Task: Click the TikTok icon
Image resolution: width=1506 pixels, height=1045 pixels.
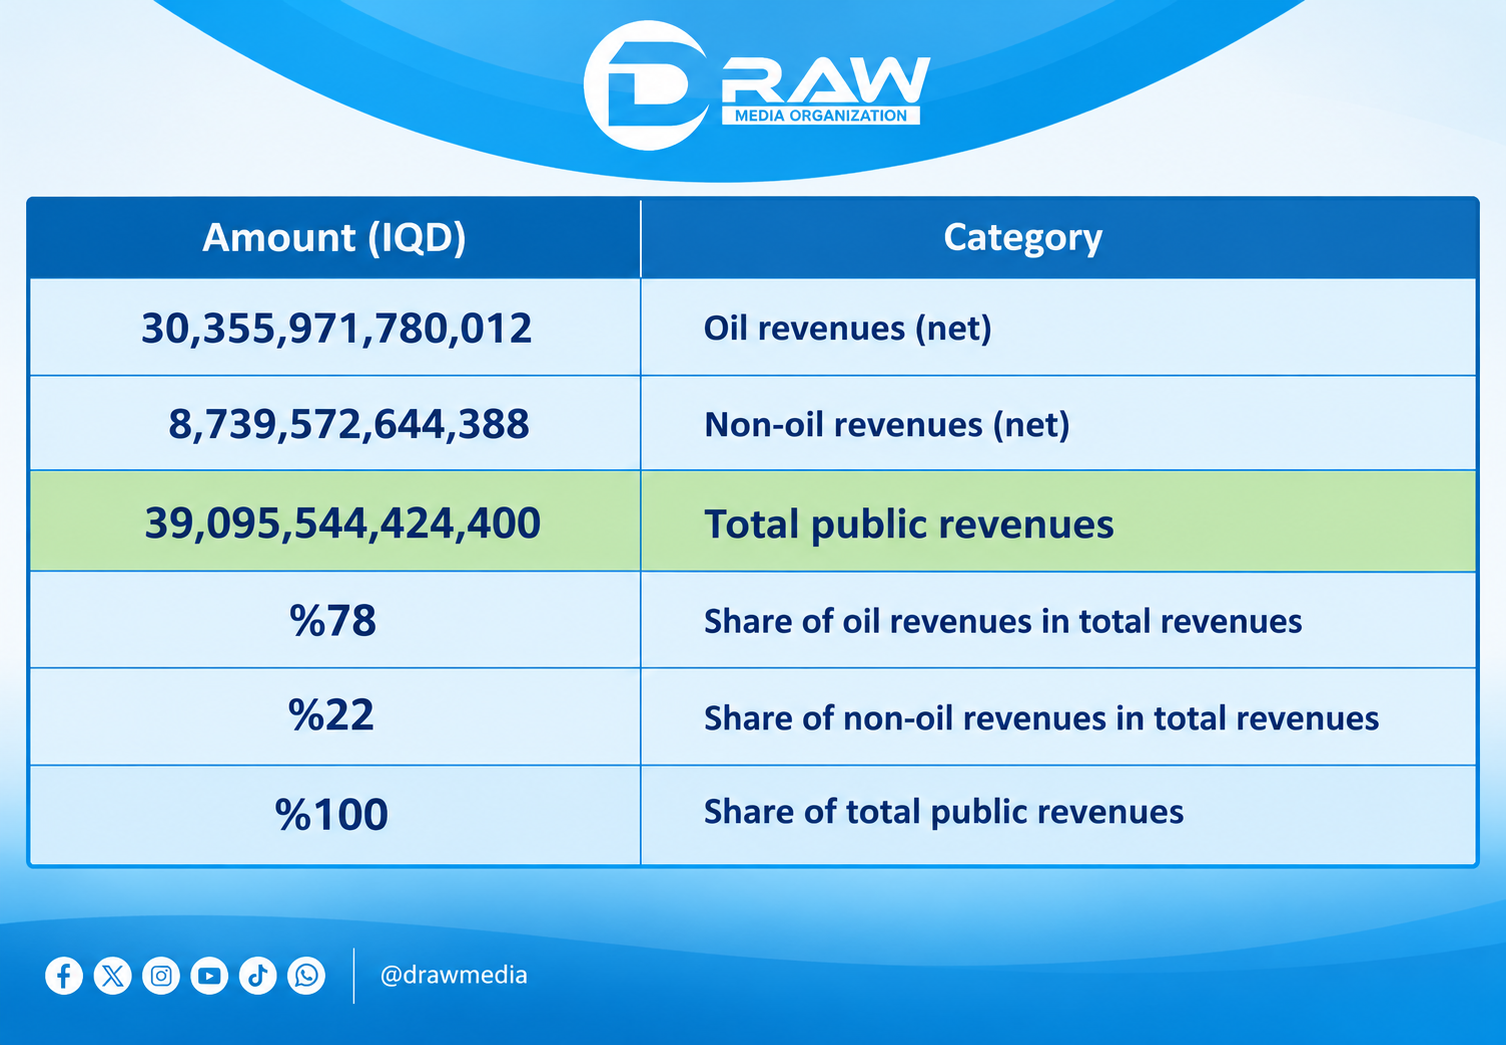Action: tap(258, 976)
